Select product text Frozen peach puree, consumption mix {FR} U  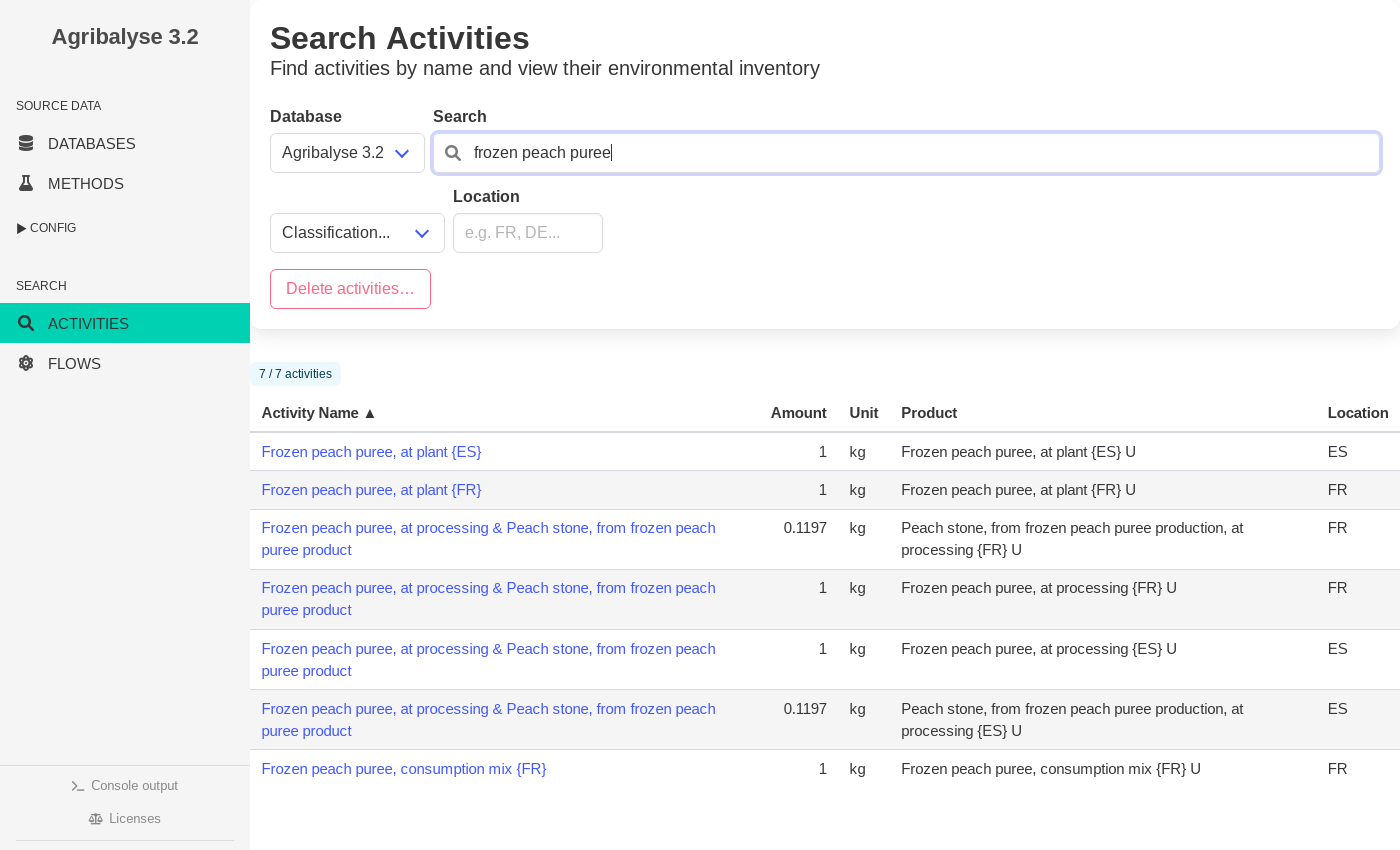coord(1051,769)
